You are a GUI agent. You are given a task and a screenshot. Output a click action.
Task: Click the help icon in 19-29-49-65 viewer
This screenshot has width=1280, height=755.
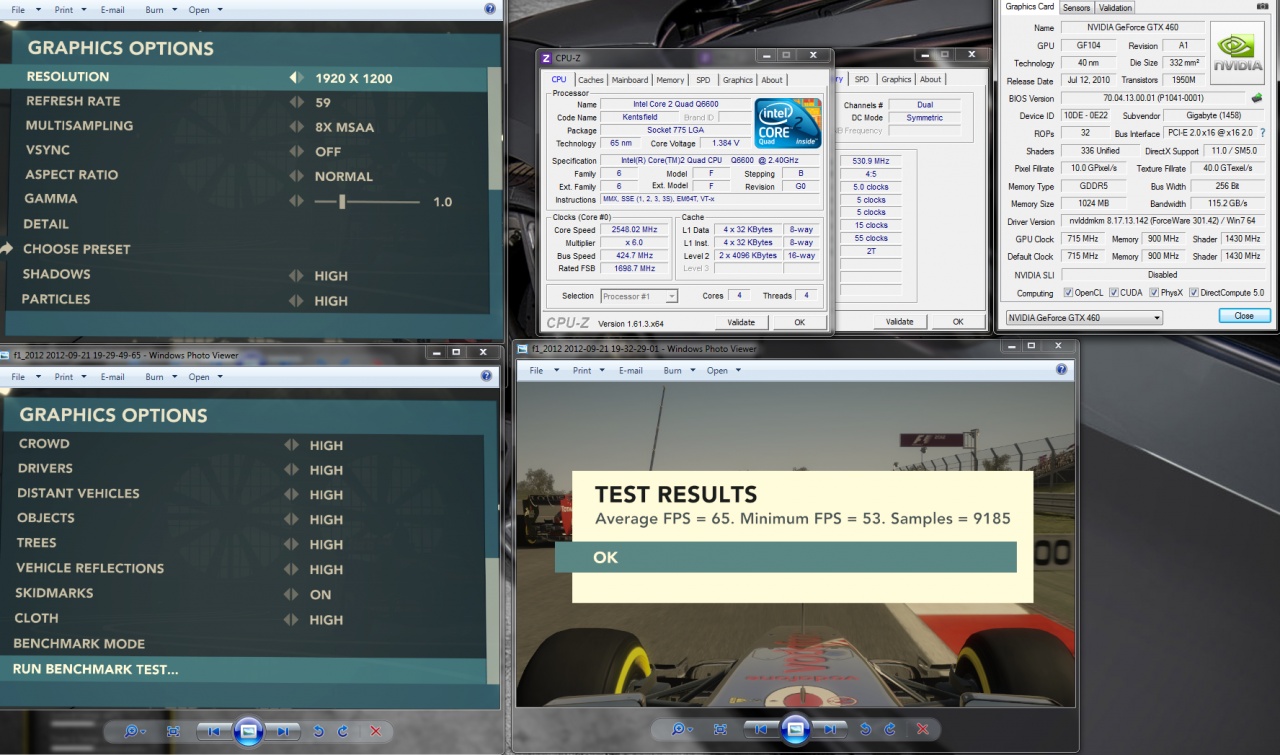click(487, 376)
